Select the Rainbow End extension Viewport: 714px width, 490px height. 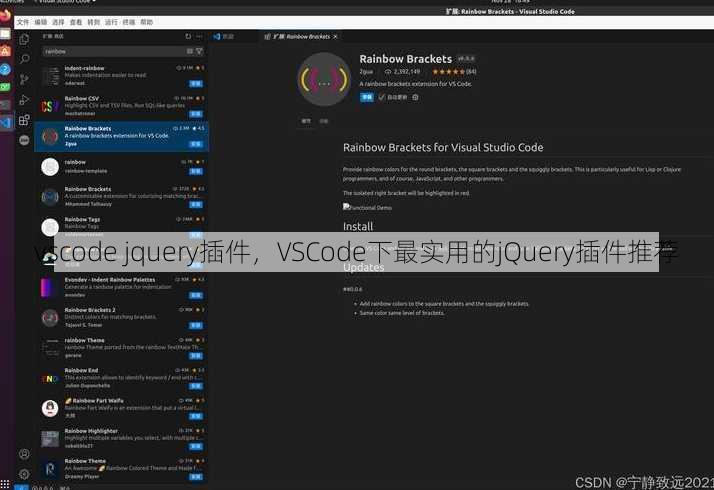[x=122, y=378]
